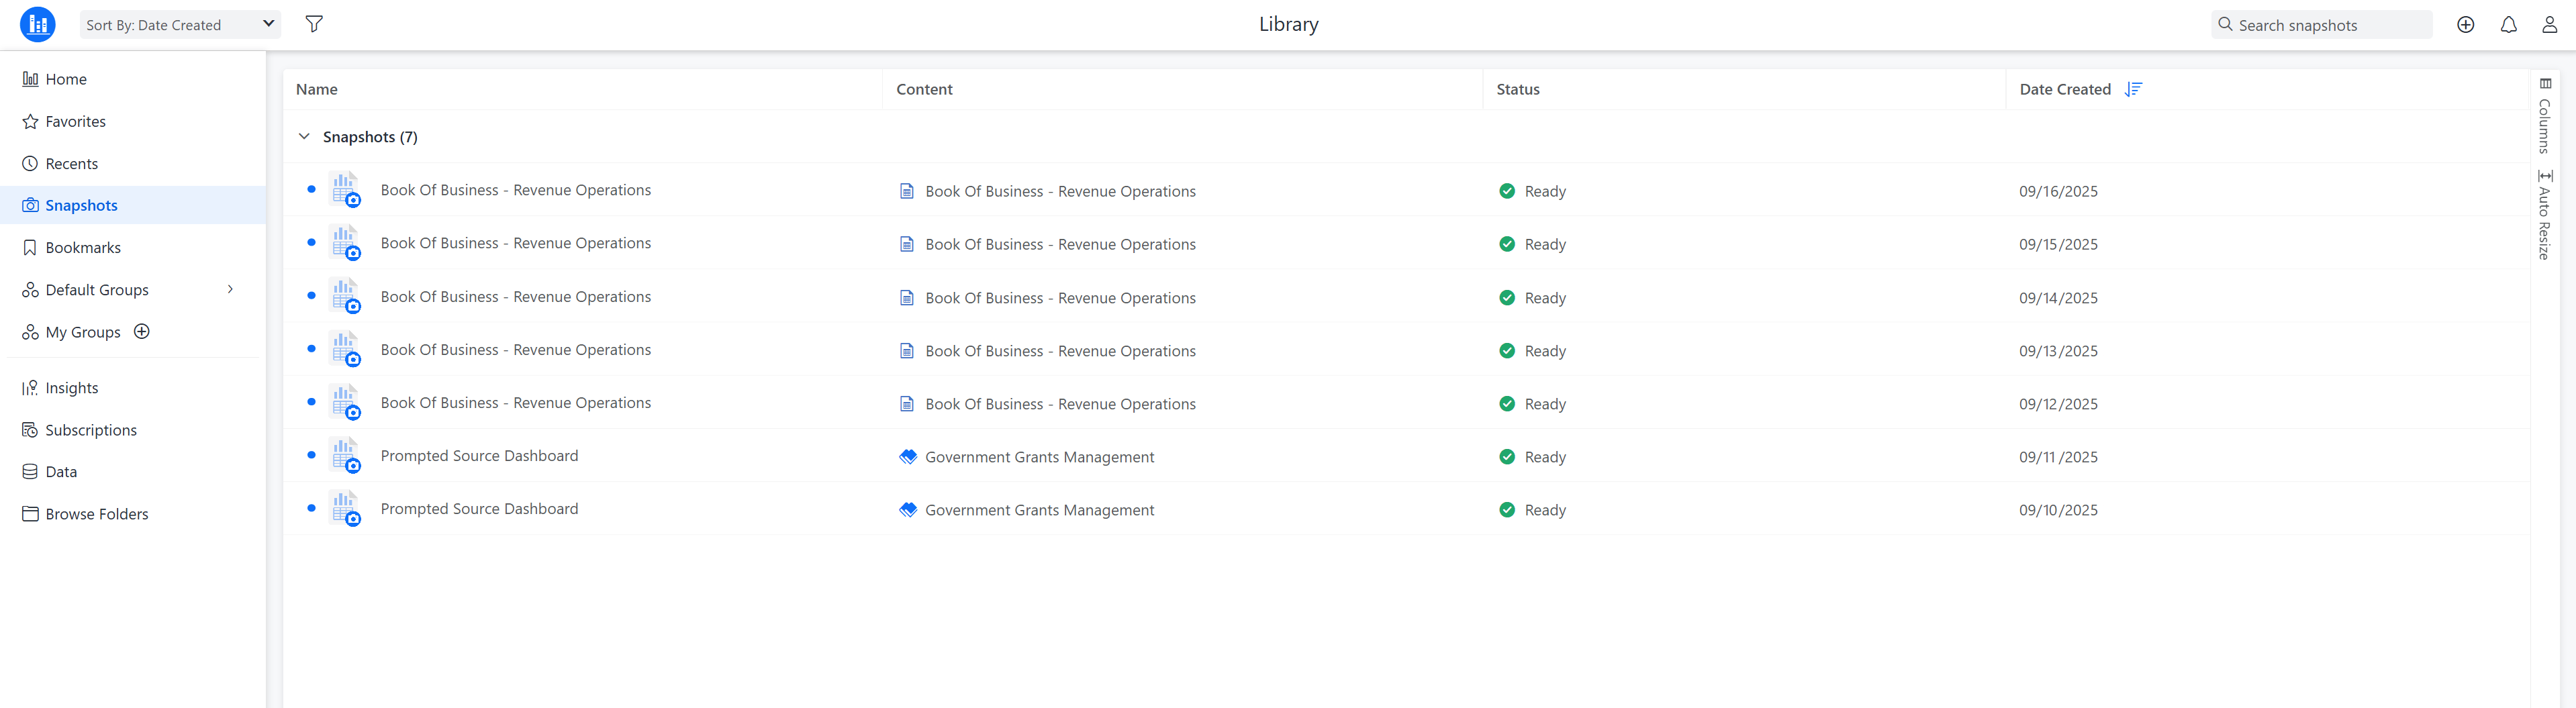Open Bookmarks from the sidebar
This screenshot has height=708, width=2576.
83,248
